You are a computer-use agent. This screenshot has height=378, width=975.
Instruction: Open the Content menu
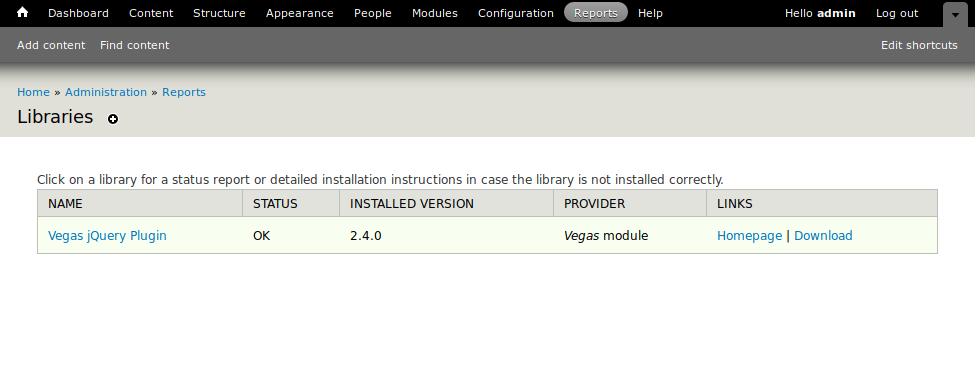click(x=151, y=13)
